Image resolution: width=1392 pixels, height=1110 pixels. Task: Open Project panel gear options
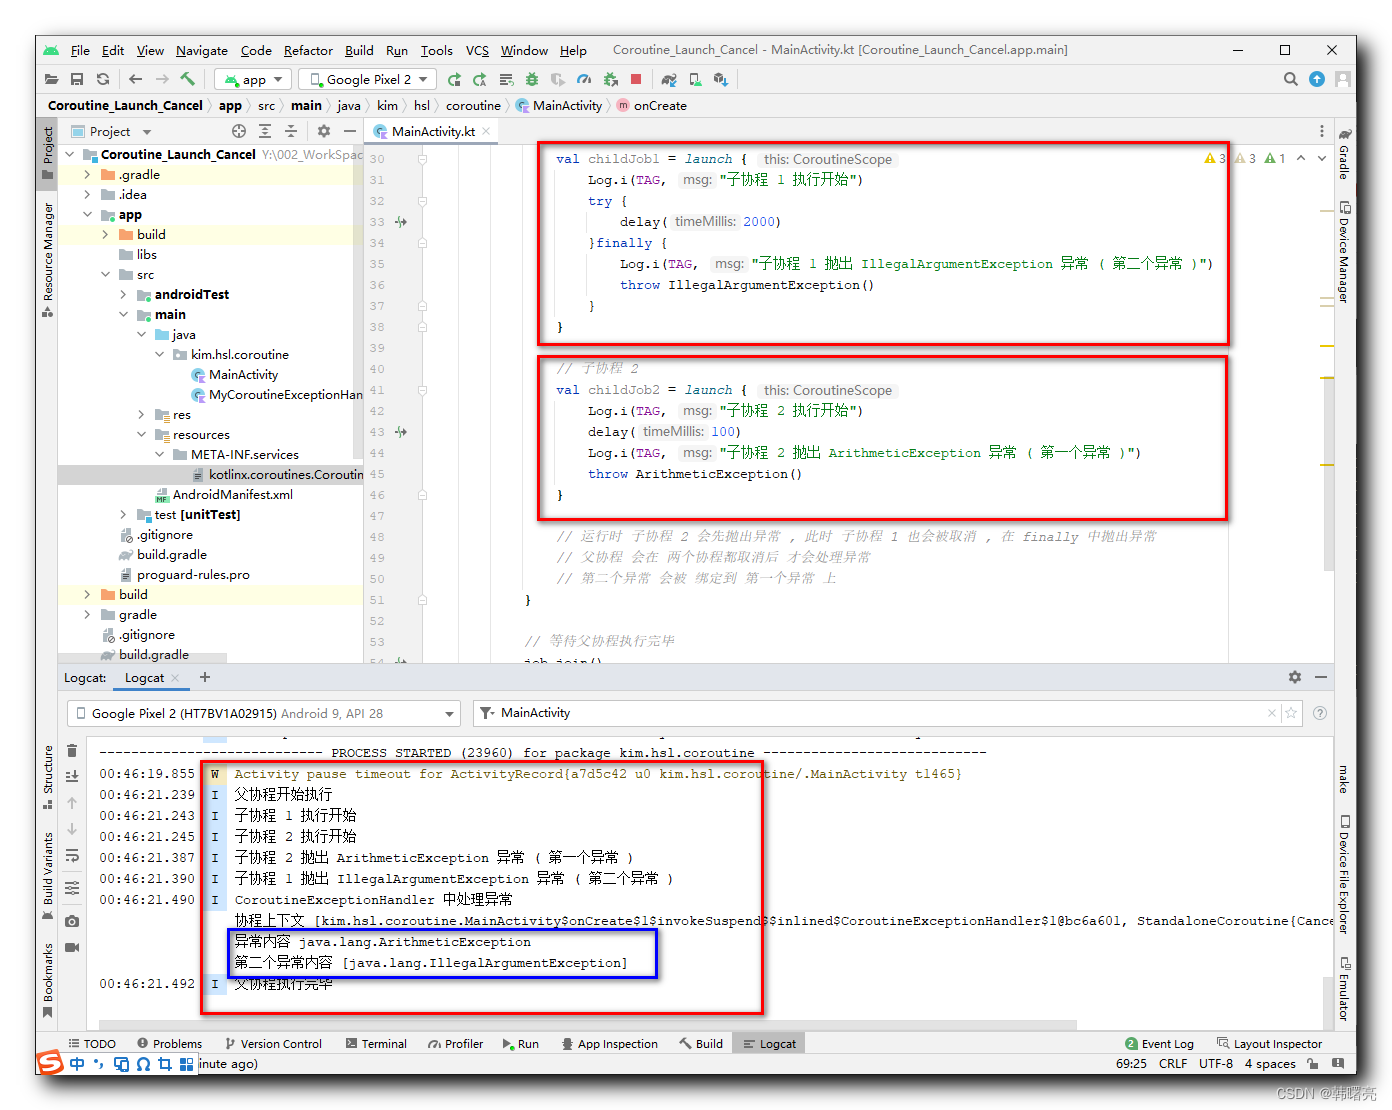point(324,131)
